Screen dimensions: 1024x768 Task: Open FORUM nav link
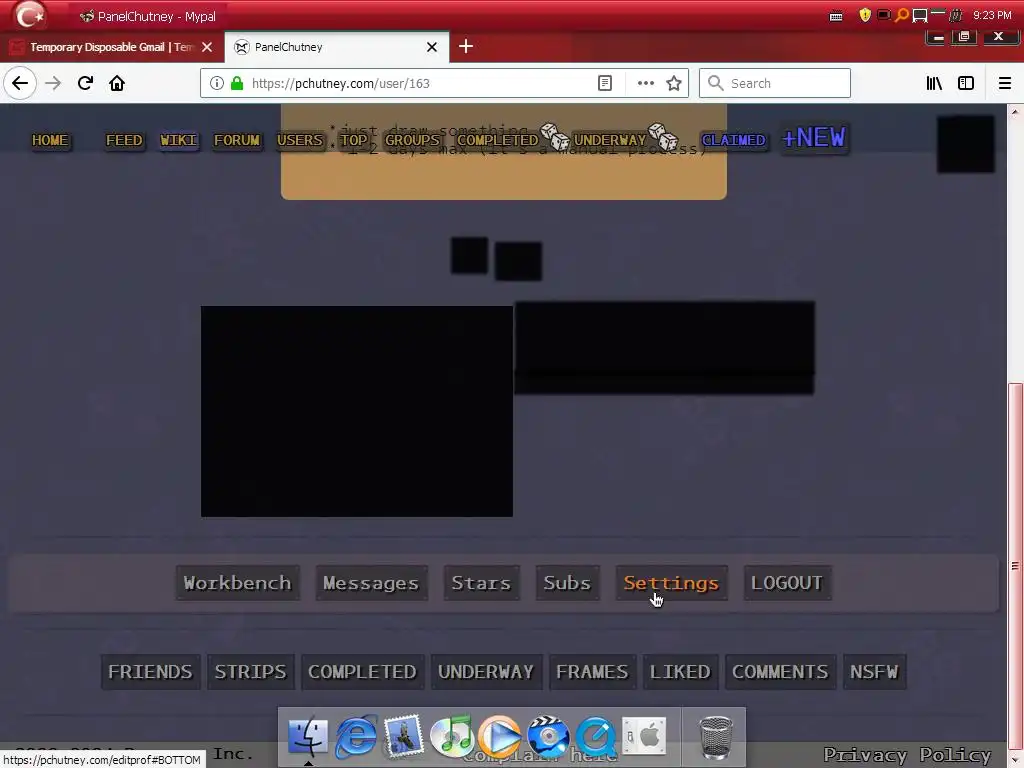(x=237, y=140)
